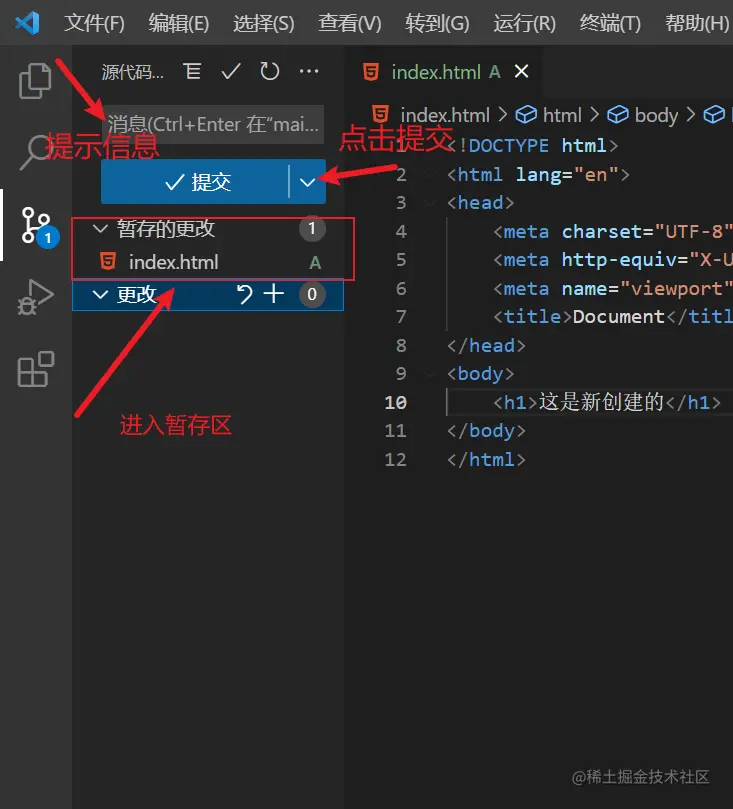This screenshot has width=733, height=809.
Task: Open the 选择(S) menu
Action: click(x=264, y=23)
